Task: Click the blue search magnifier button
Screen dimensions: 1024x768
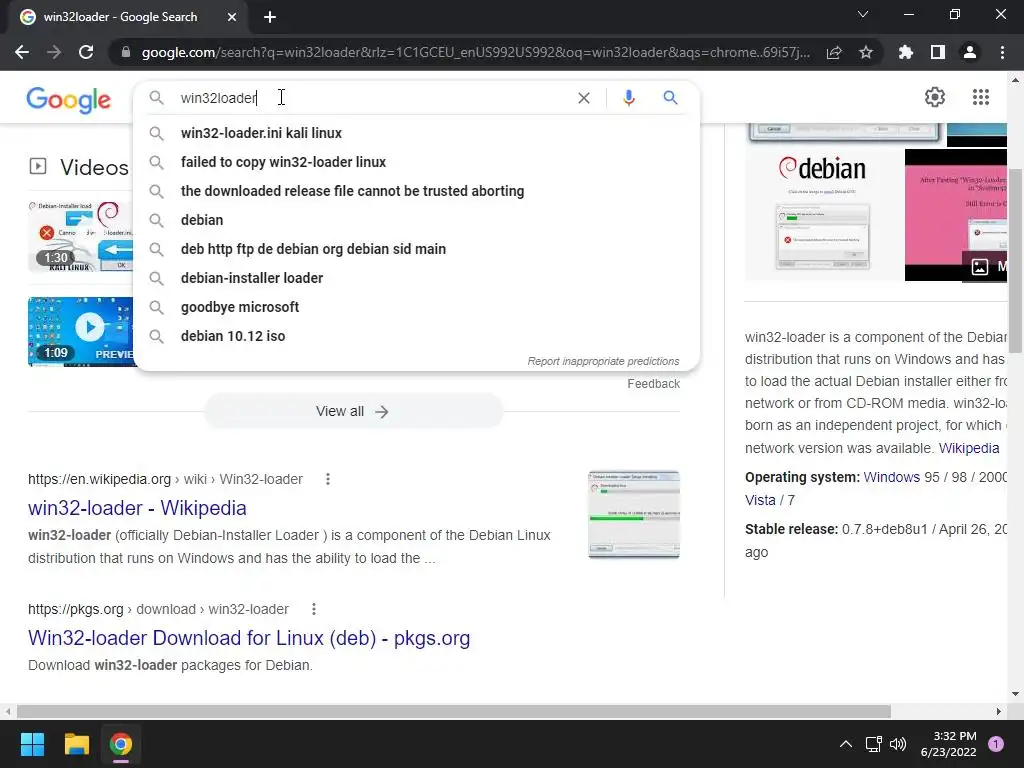Action: 670,98
